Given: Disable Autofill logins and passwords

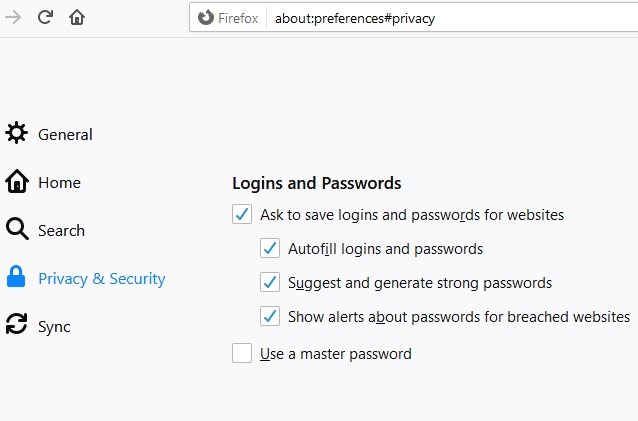Looking at the screenshot, I should (270, 248).
